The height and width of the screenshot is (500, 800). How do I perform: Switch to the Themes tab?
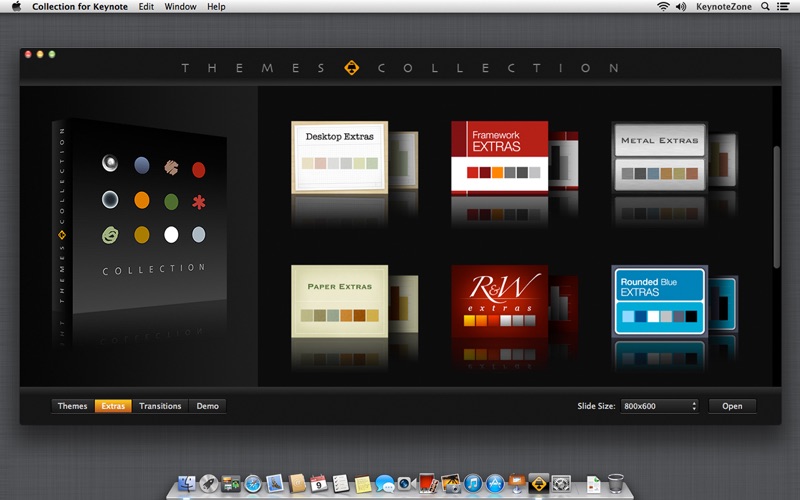click(72, 406)
